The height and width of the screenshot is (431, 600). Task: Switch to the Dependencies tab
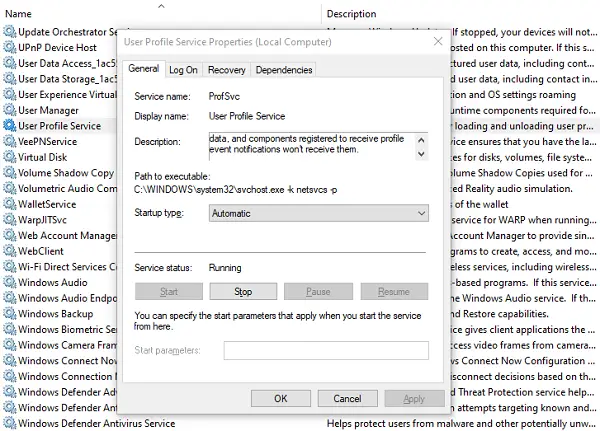tap(284, 70)
